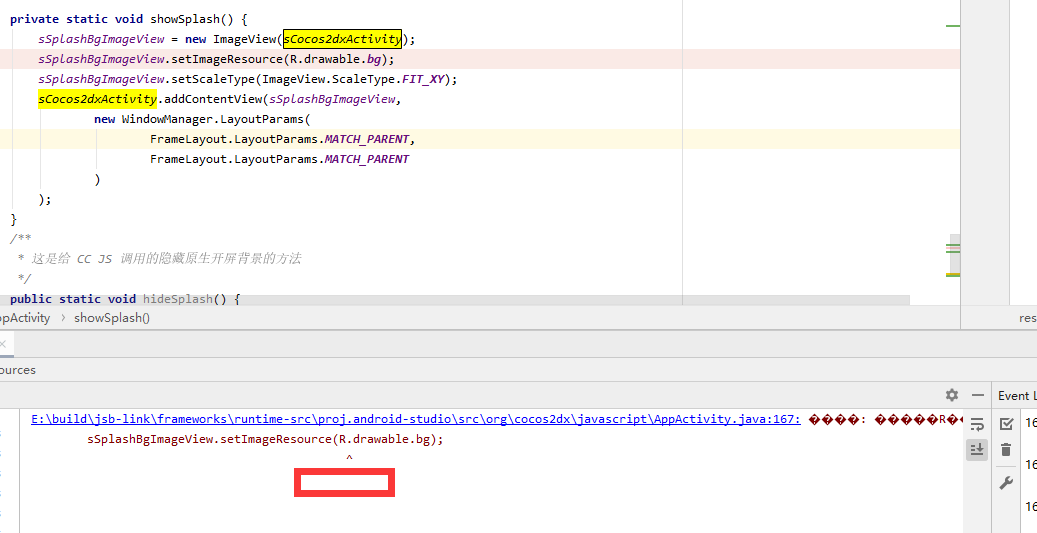This screenshot has height=533, width=1037.
Task: Click R.drawable.bg in the editor code
Action: 335,60
